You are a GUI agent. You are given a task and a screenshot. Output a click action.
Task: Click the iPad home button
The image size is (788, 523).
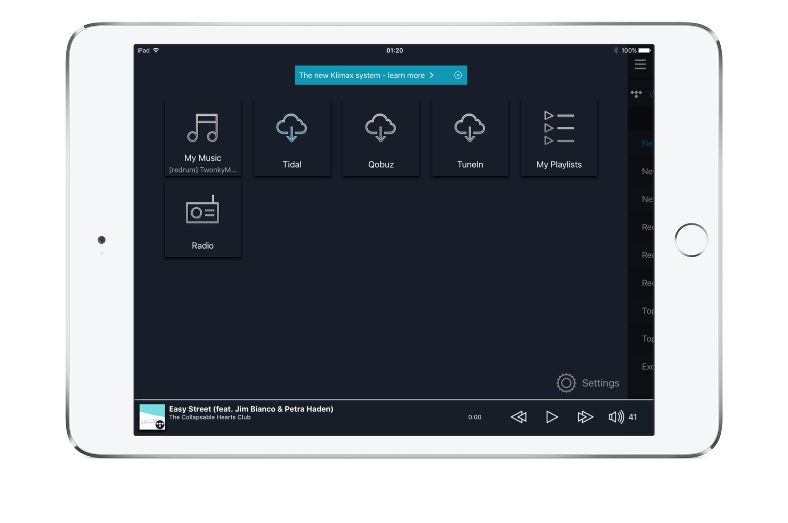click(x=691, y=240)
